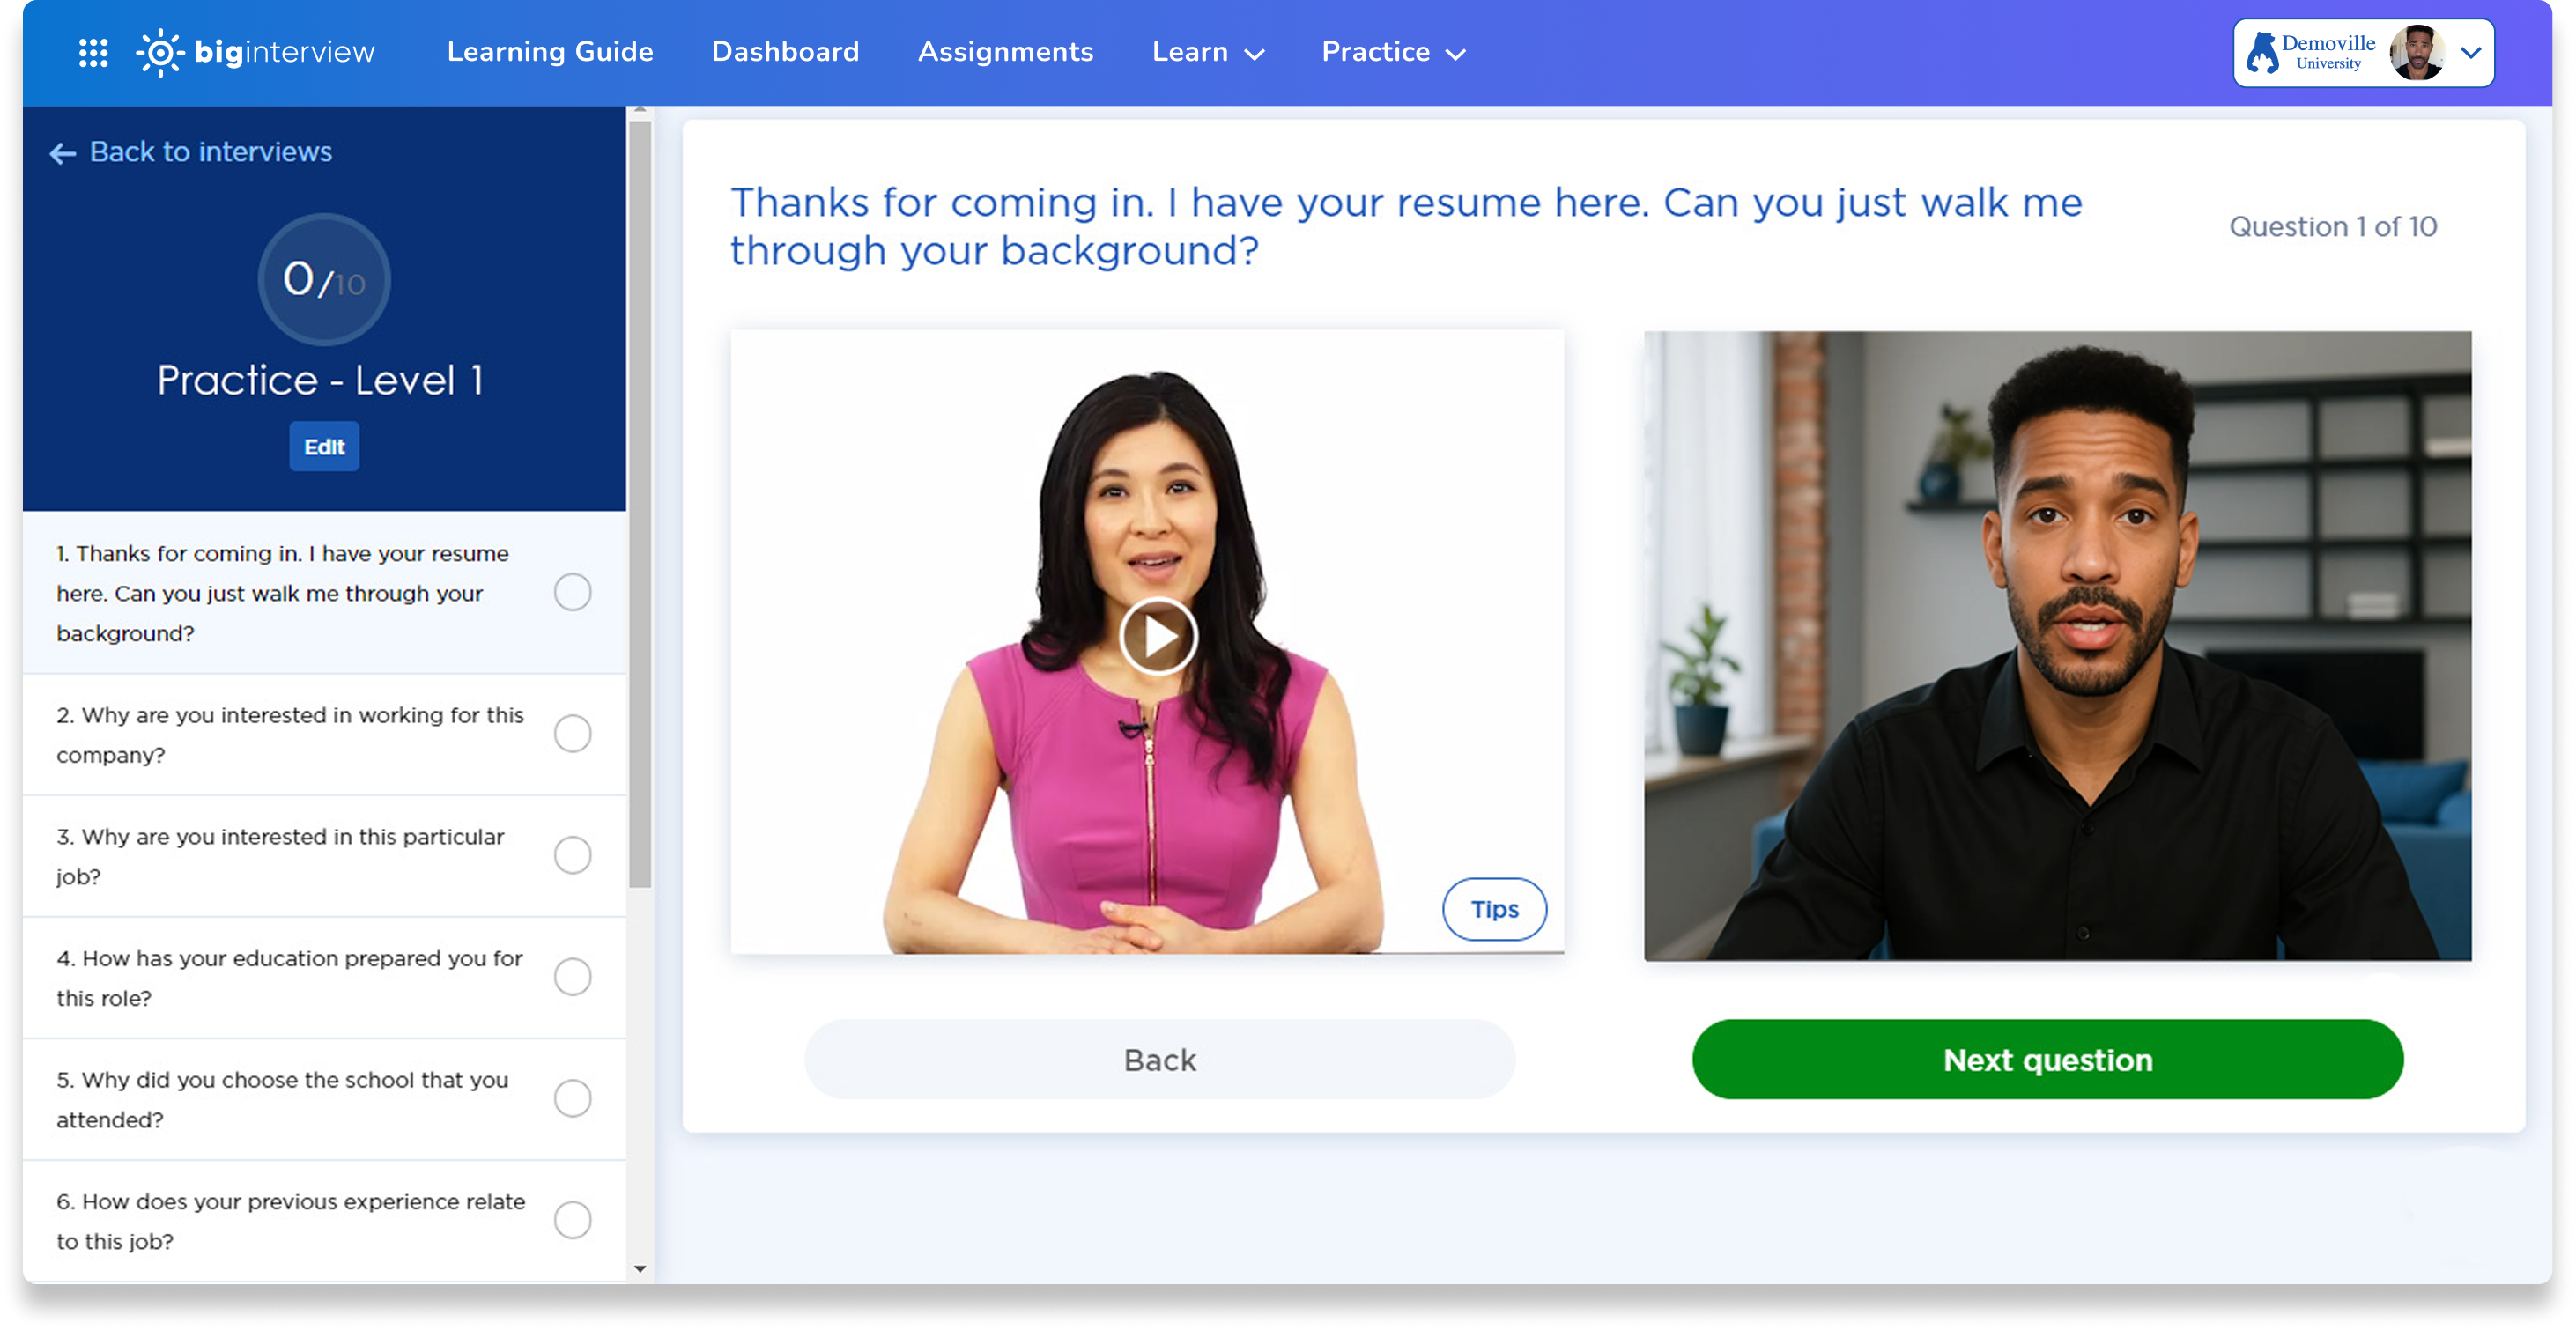
Task: Click the Demoville University logo
Action: pyautogui.click(x=2310, y=52)
